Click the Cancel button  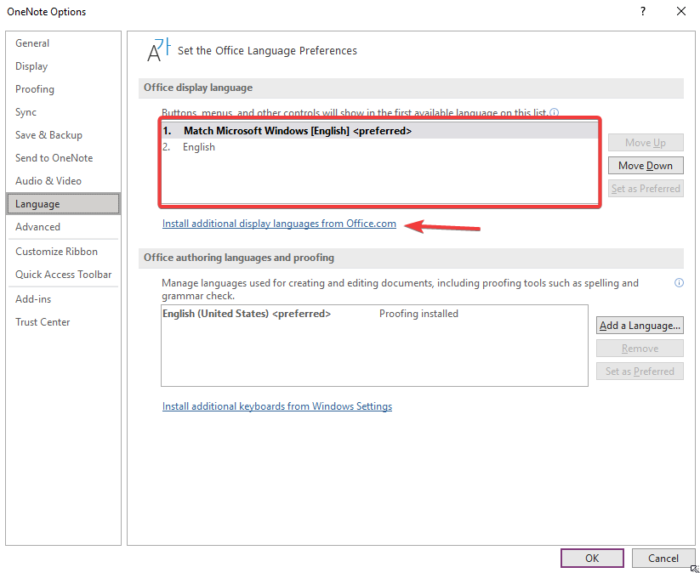point(663,558)
